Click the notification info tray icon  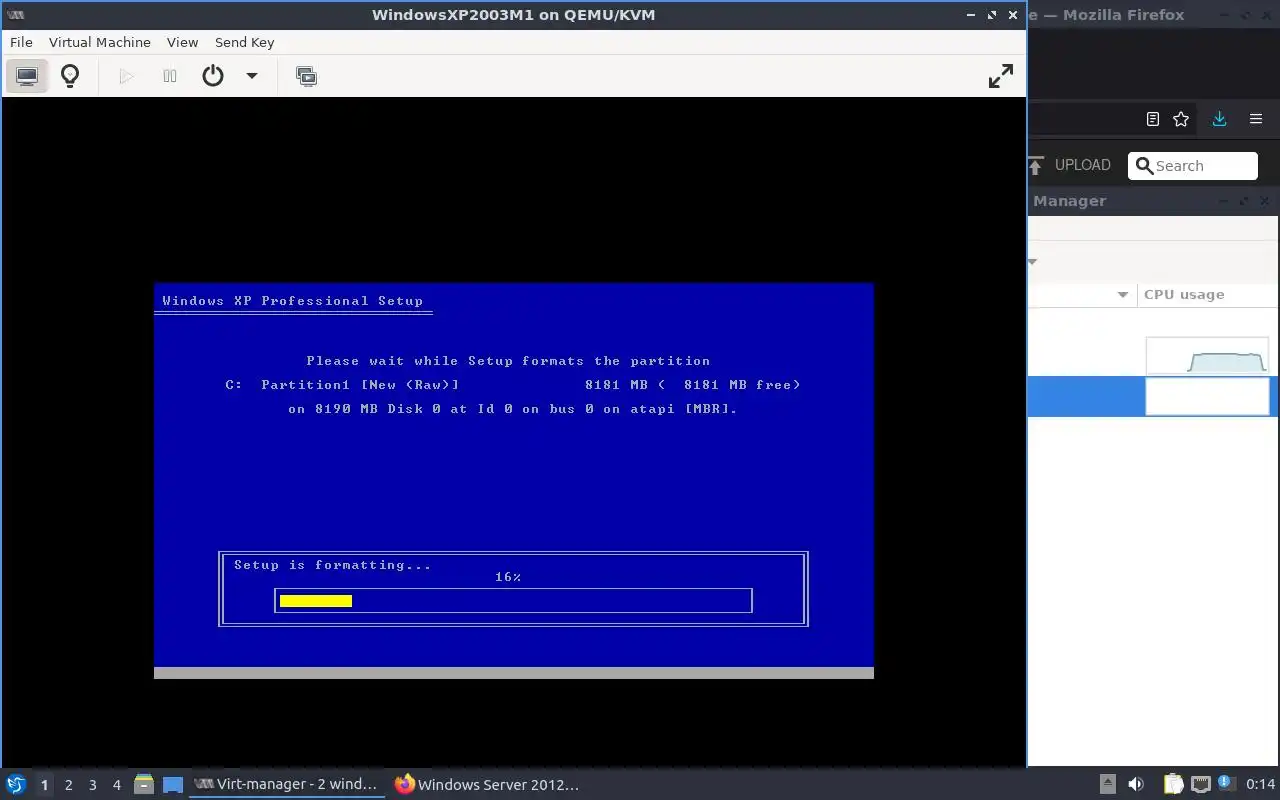click(1225, 783)
